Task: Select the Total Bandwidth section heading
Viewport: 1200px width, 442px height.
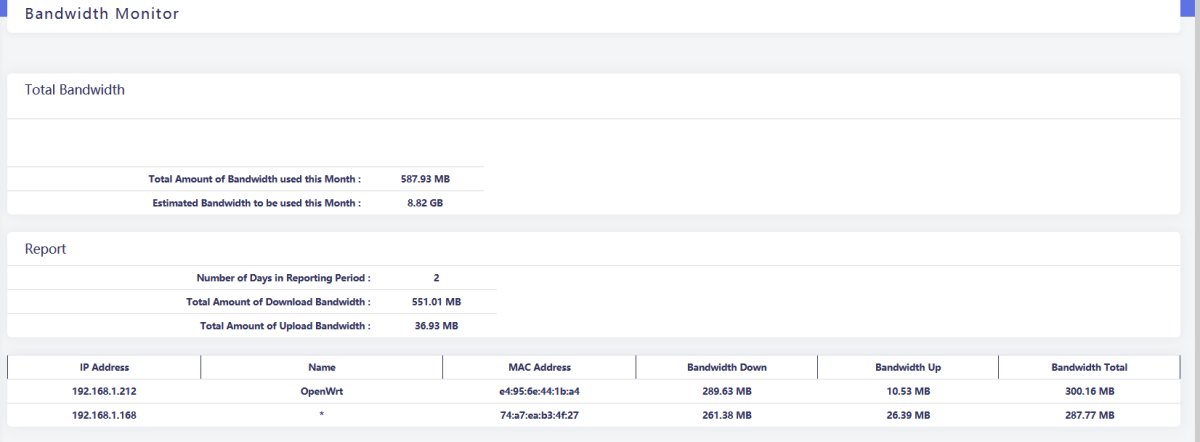Action: (75, 90)
